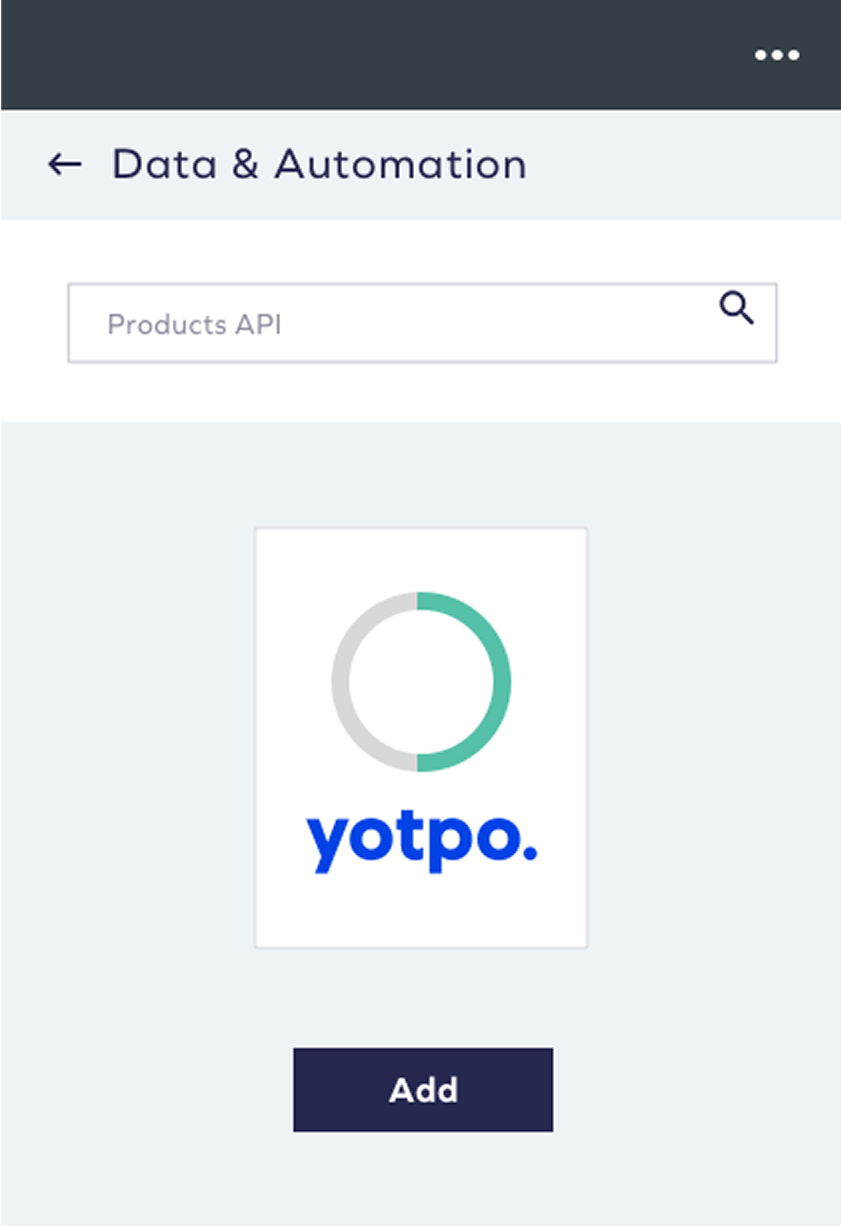This screenshot has width=841, height=1226.
Task: Click the word Automation in the title
Action: (x=400, y=164)
